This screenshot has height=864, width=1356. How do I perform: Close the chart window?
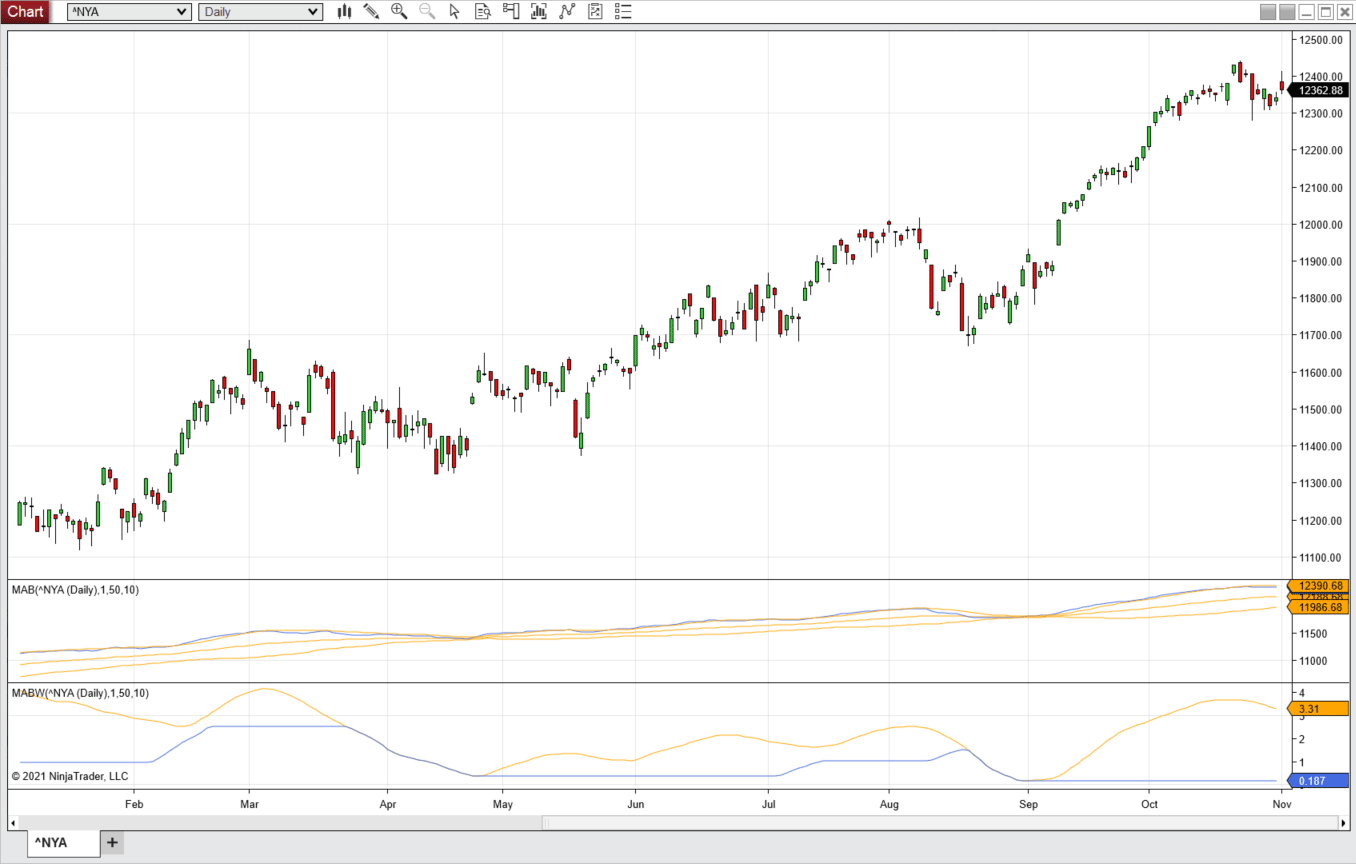[1343, 12]
